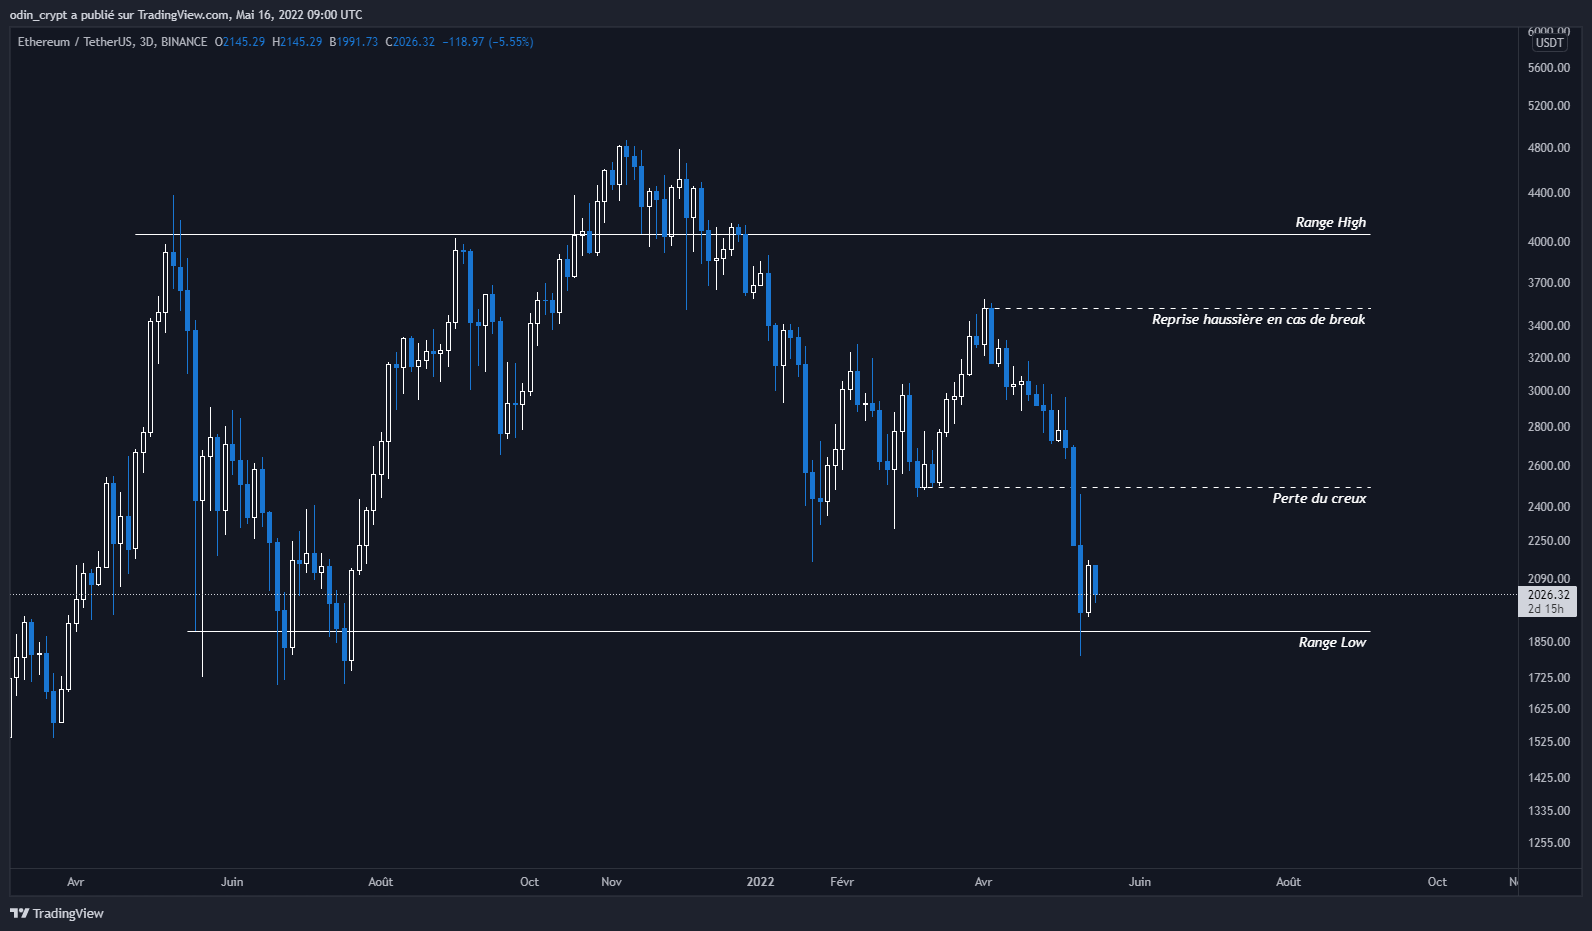The width and height of the screenshot is (1592, 931).
Task: Click the published-by header text 'odin_crypt a publié sur TradingView.com'
Action: (x=120, y=15)
